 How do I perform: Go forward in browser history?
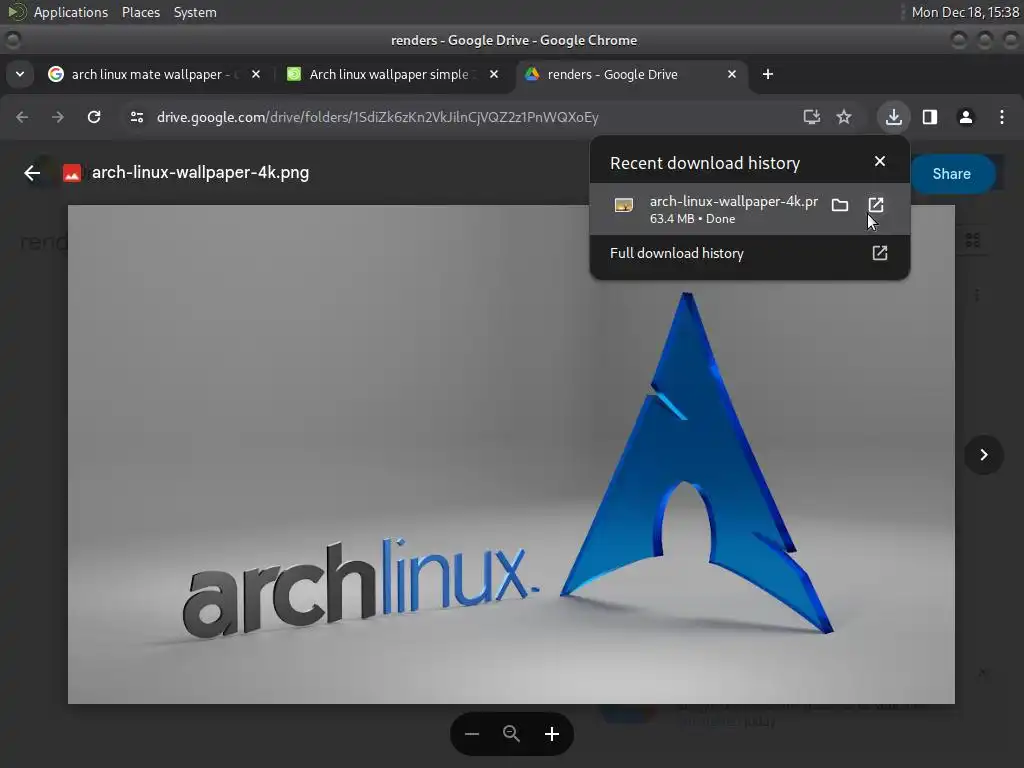[x=57, y=117]
